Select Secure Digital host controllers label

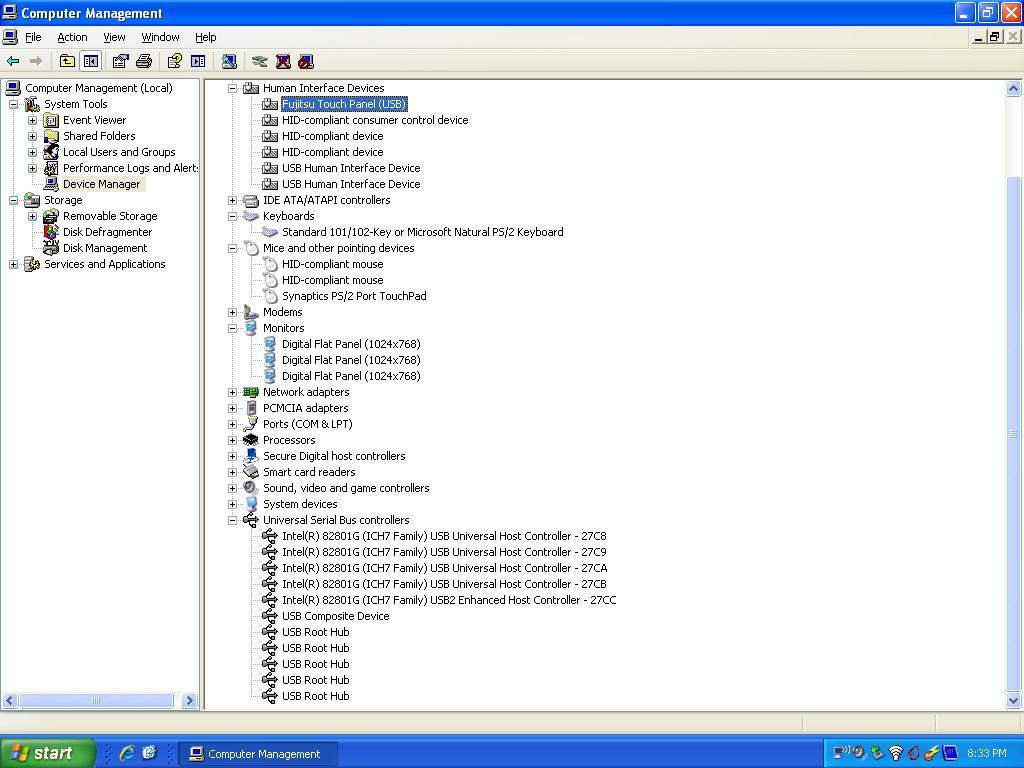point(334,456)
